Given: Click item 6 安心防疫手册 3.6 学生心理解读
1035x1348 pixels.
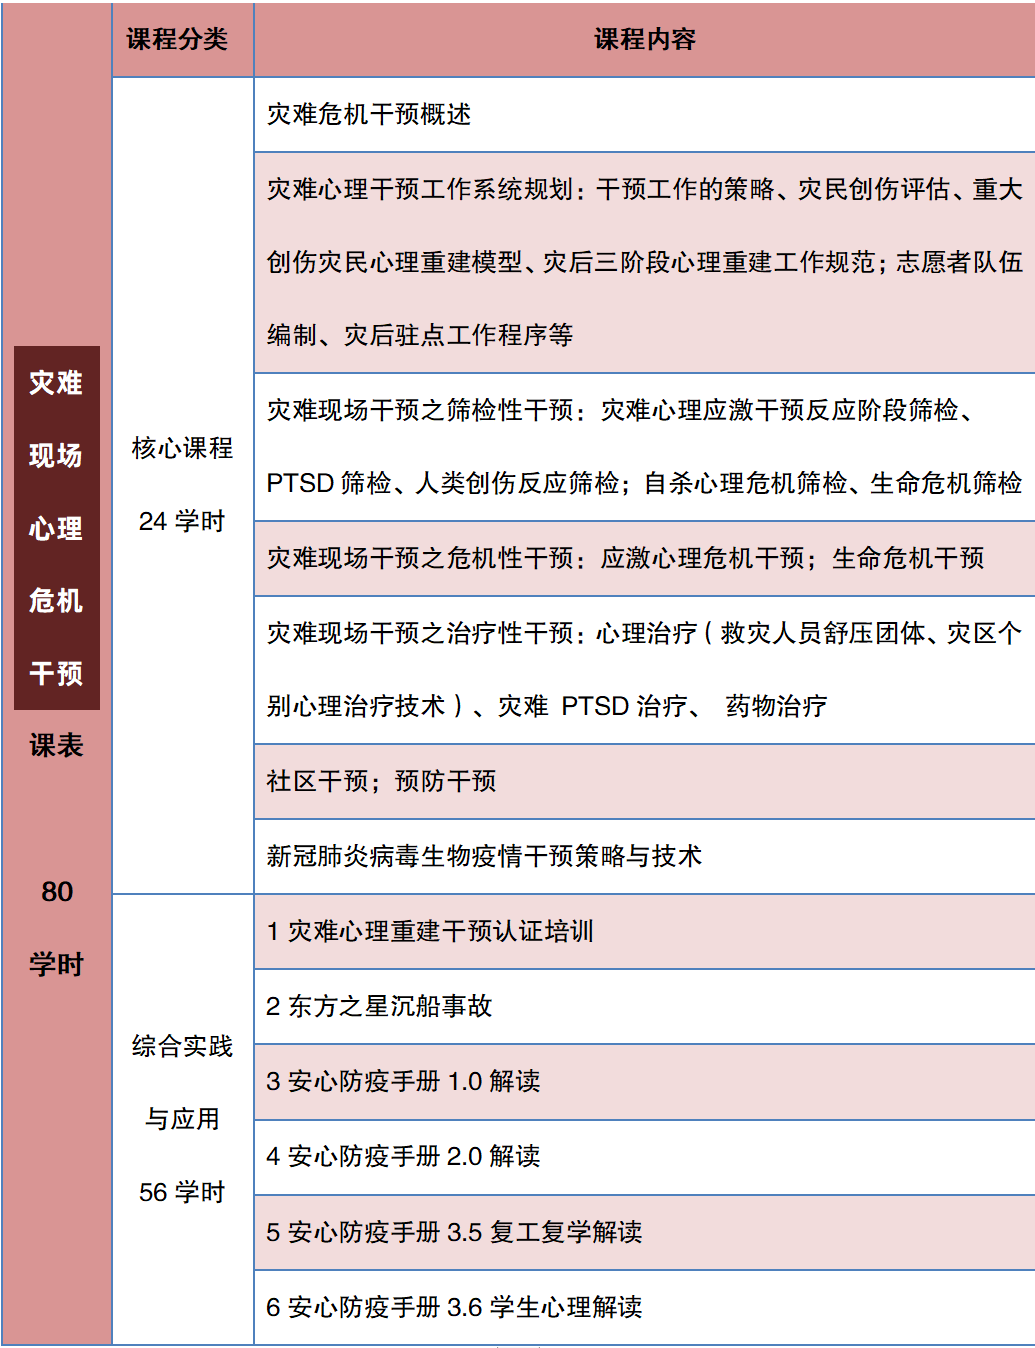Looking at the screenshot, I should [x=644, y=1307].
